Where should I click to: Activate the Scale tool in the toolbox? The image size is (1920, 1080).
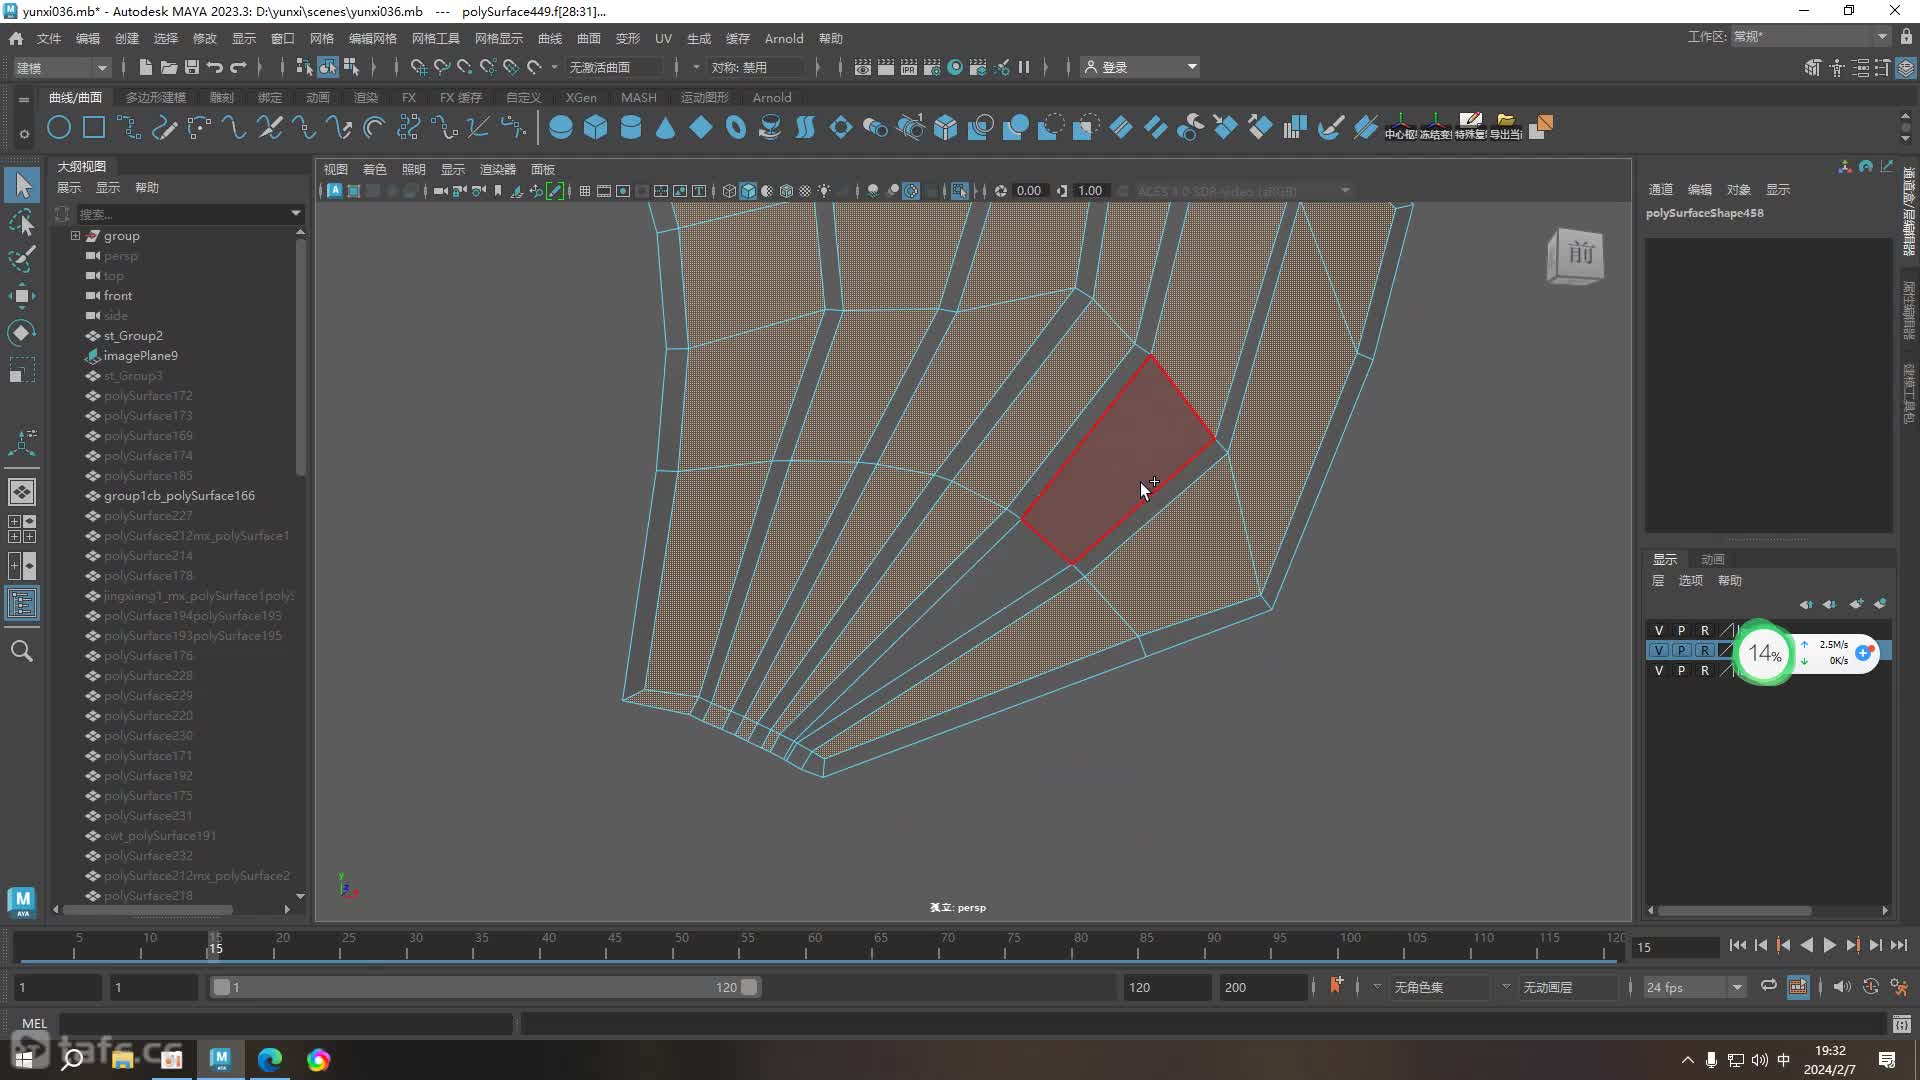22,371
